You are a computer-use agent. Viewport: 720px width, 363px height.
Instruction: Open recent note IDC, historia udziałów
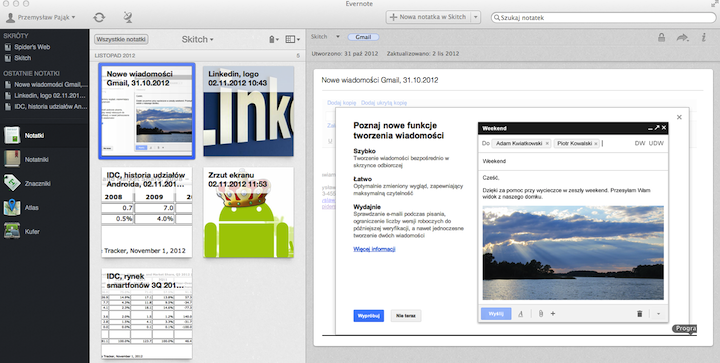click(46, 106)
